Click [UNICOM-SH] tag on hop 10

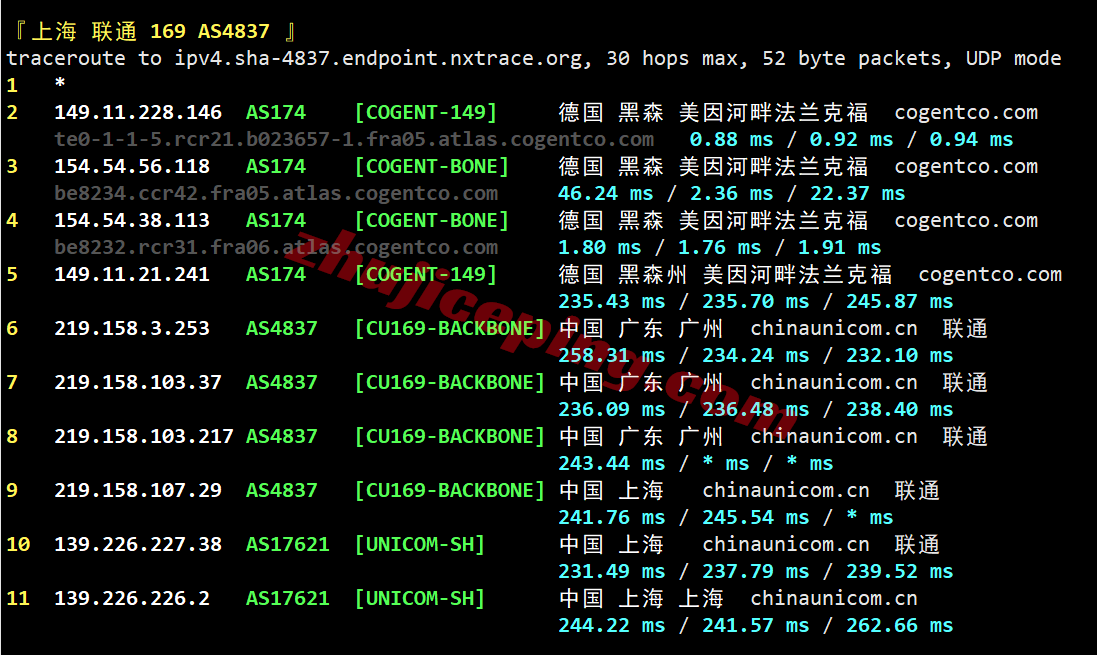419,544
